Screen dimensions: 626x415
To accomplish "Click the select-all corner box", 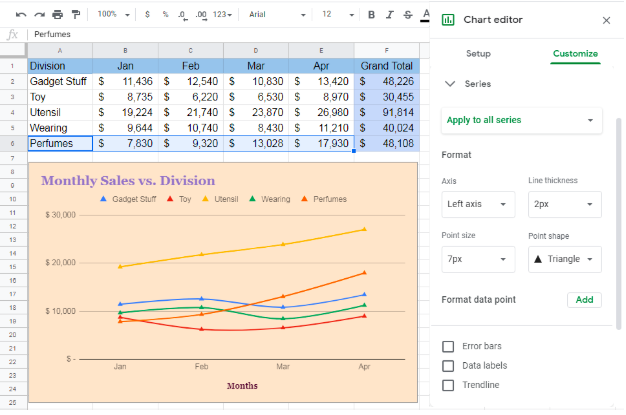I will point(13,50).
